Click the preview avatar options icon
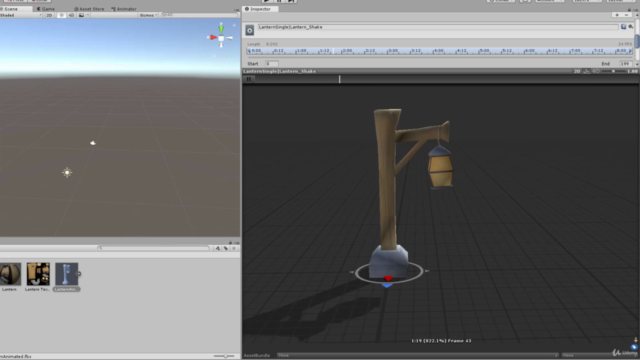 [596, 71]
